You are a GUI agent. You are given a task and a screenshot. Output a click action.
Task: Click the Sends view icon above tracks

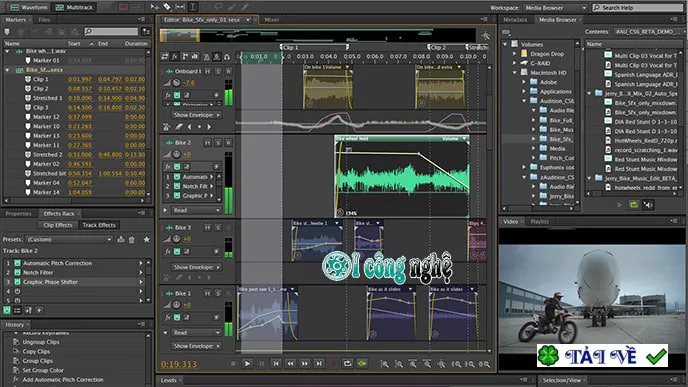(x=185, y=57)
